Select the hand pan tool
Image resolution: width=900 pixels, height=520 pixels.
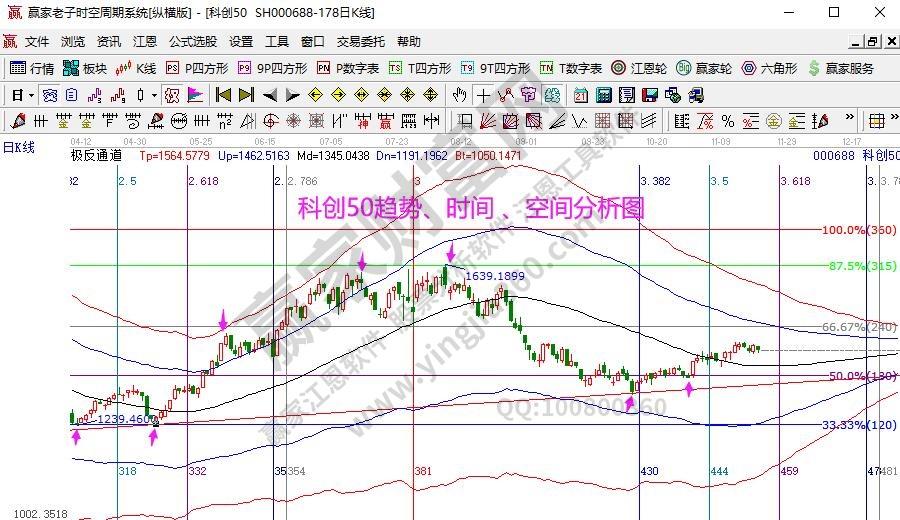[x=459, y=95]
